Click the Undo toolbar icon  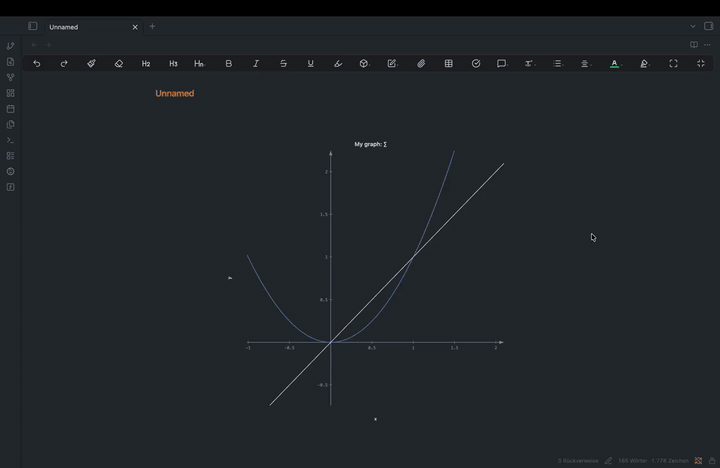pyautogui.click(x=37, y=64)
